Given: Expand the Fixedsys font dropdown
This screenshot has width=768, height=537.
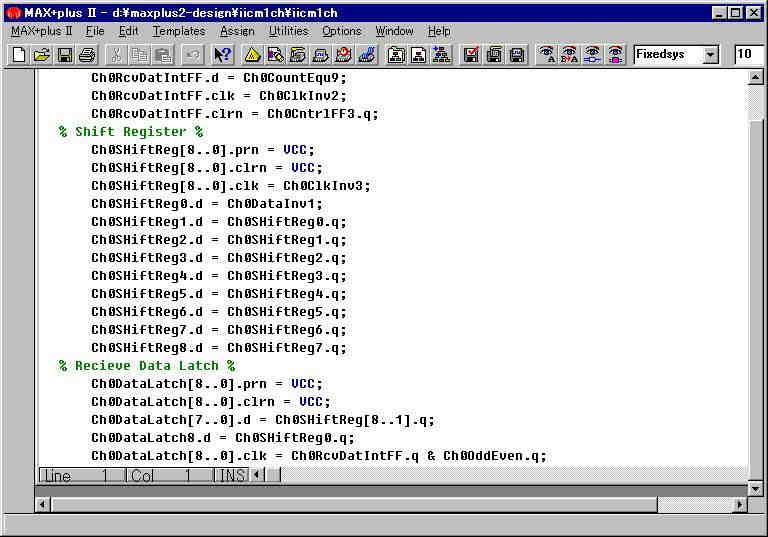Looking at the screenshot, I should click(710, 55).
